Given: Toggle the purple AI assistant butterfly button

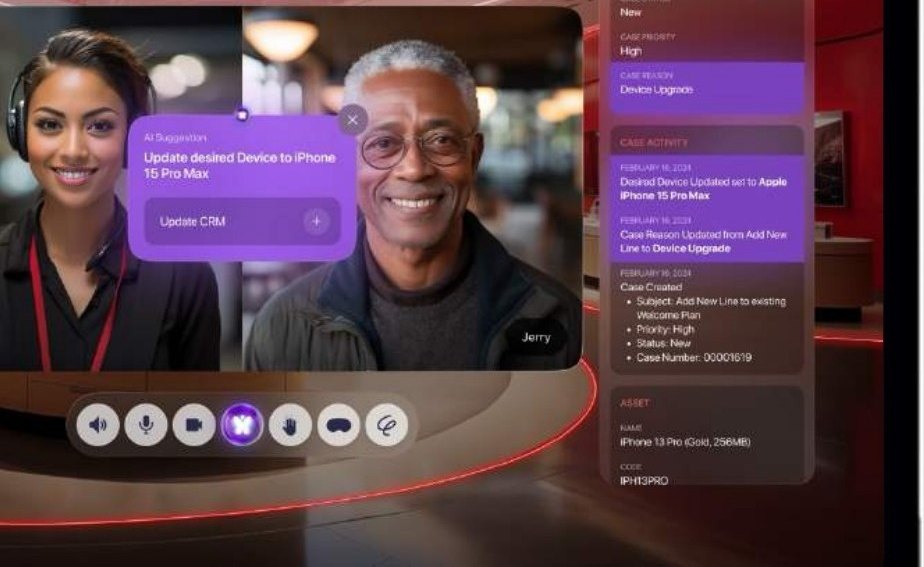Looking at the screenshot, I should pos(242,424).
